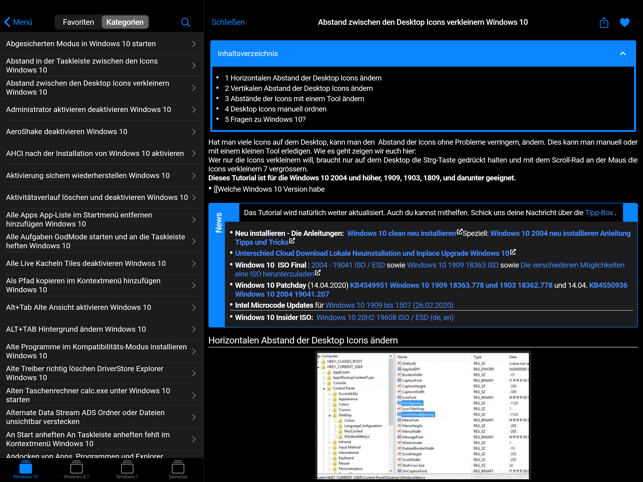Select ALT+TAB Hintergrund ändern Windows 10
Screen dimensions: 643x482
pos(102,329)
